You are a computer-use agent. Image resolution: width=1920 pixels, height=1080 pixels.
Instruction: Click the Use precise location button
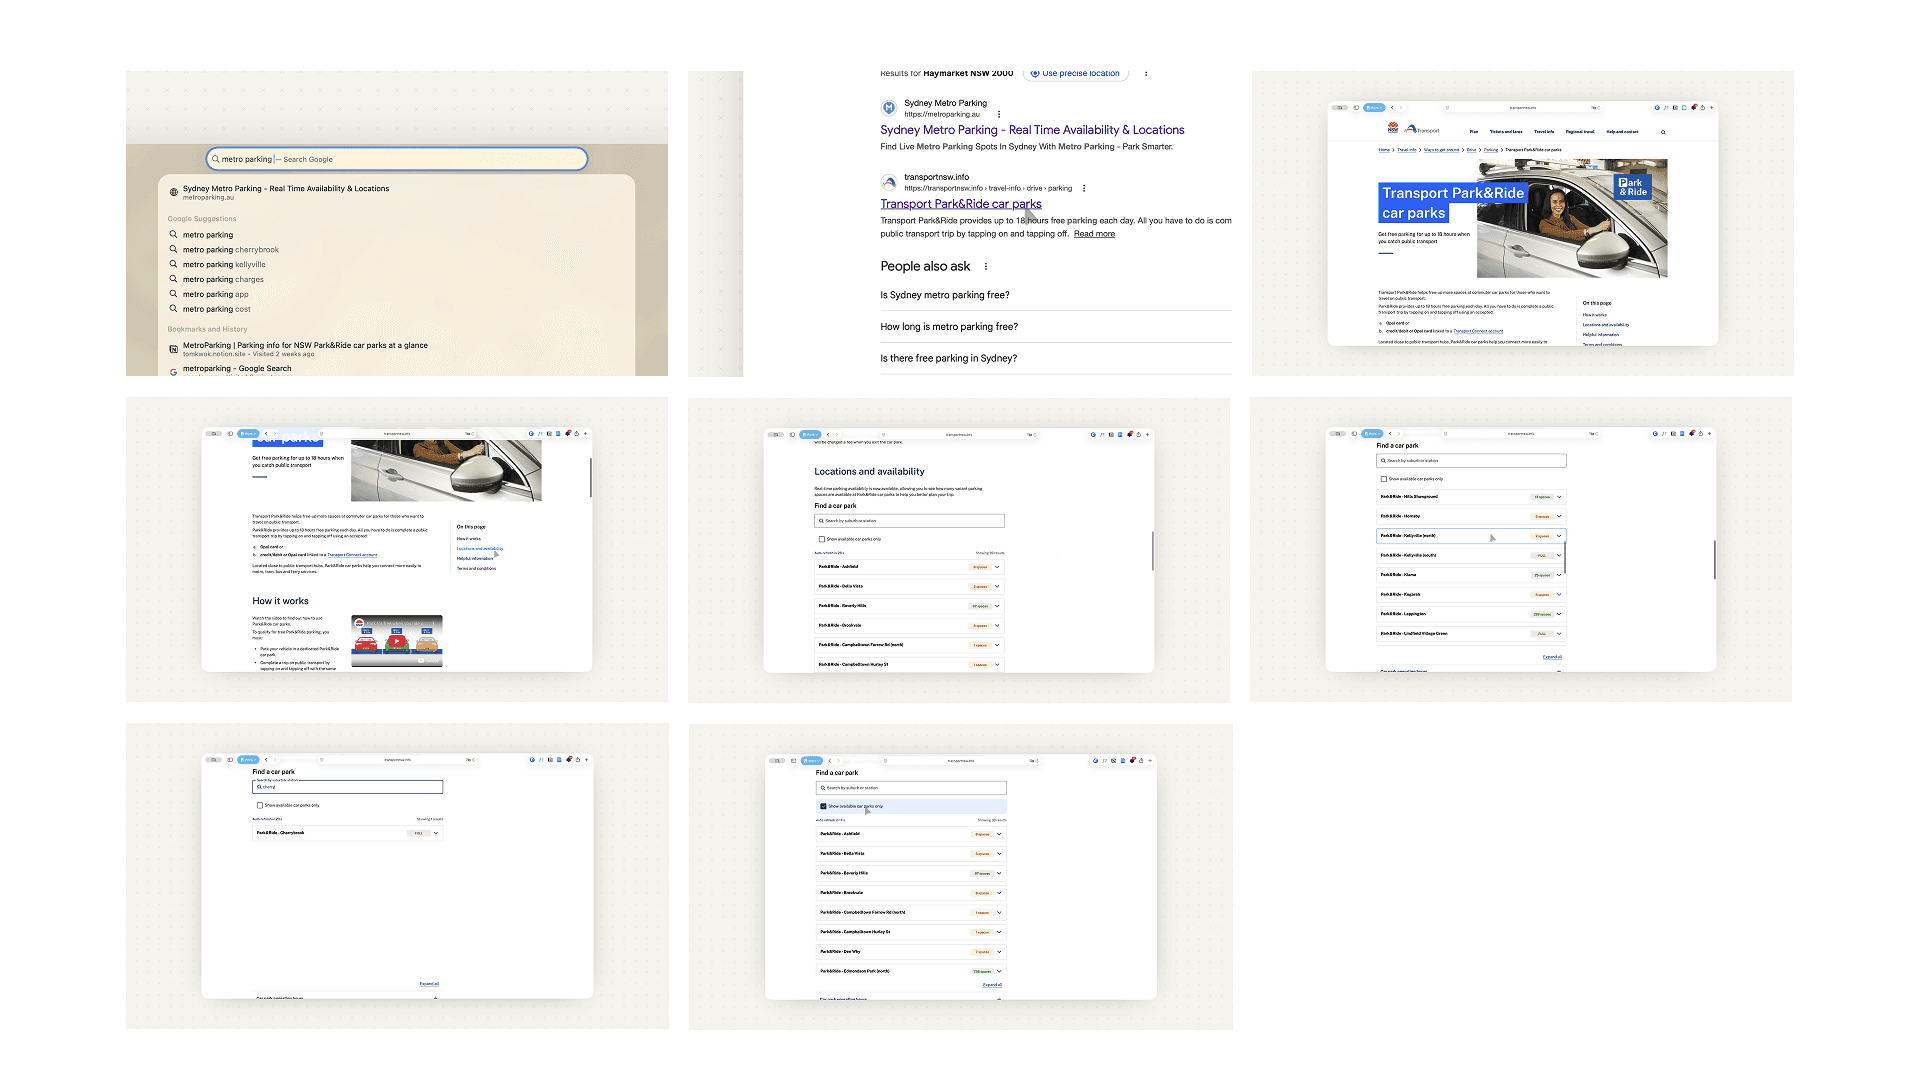[x=1075, y=73]
